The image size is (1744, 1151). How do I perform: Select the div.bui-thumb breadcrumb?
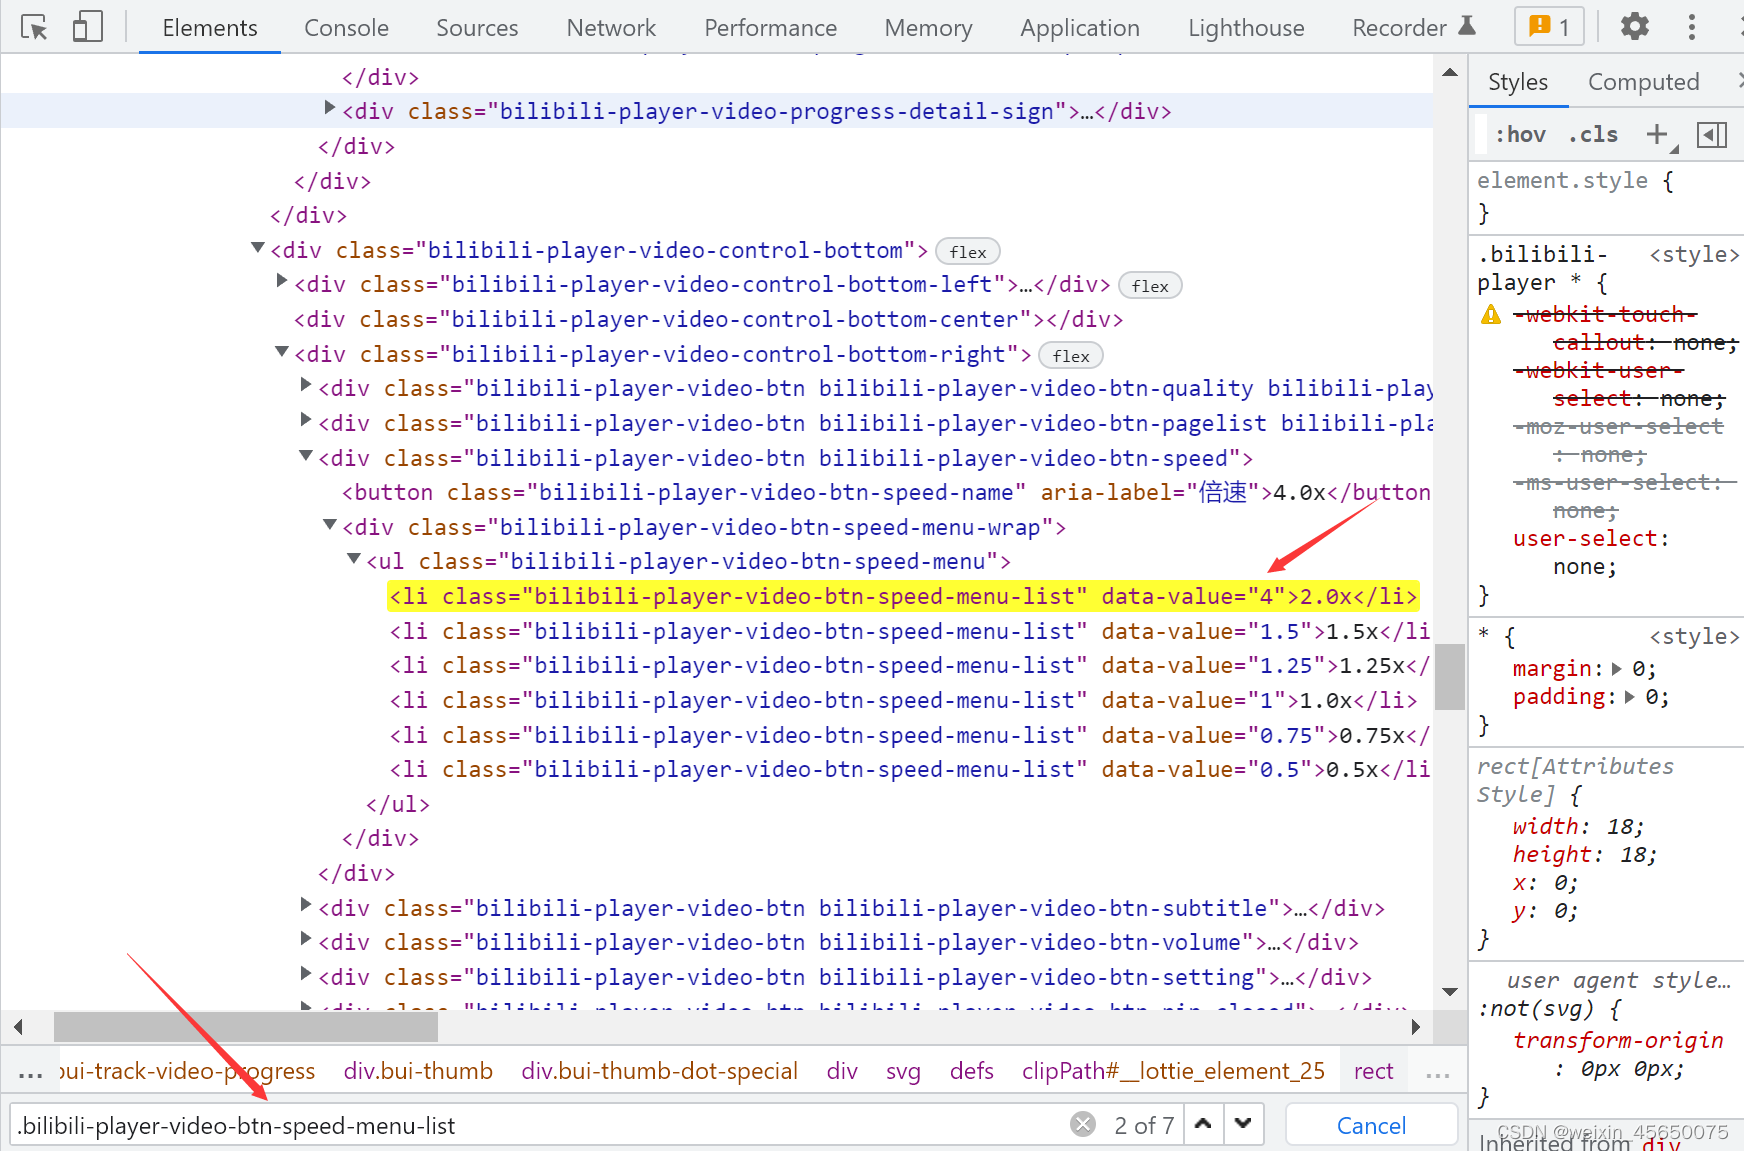(x=418, y=1071)
